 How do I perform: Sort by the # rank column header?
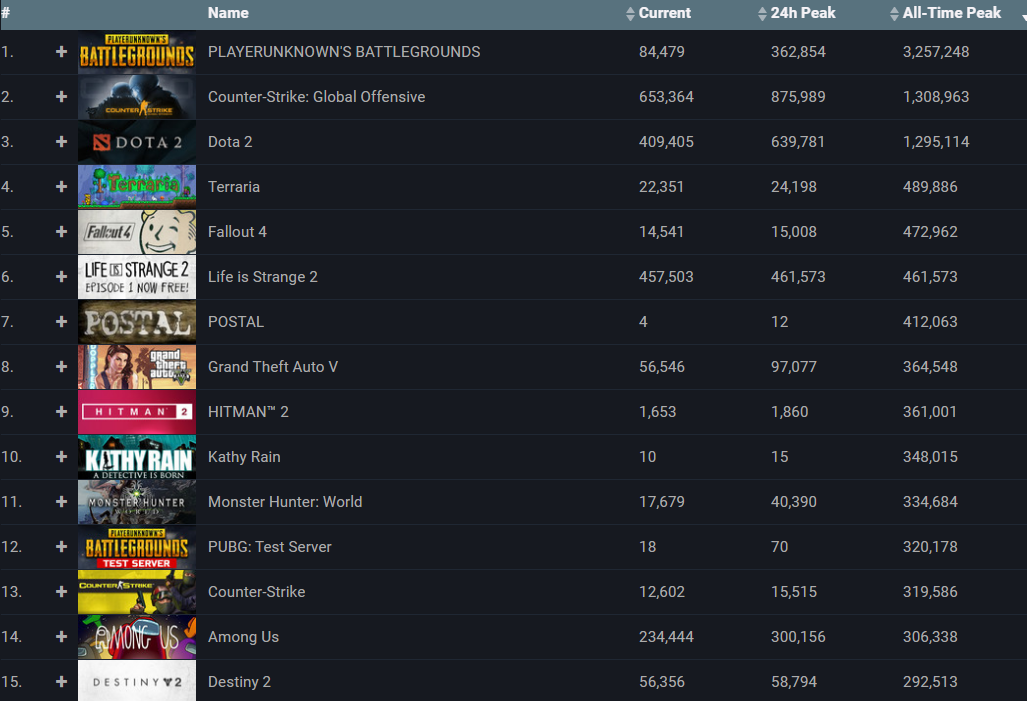pyautogui.click(x=5, y=13)
